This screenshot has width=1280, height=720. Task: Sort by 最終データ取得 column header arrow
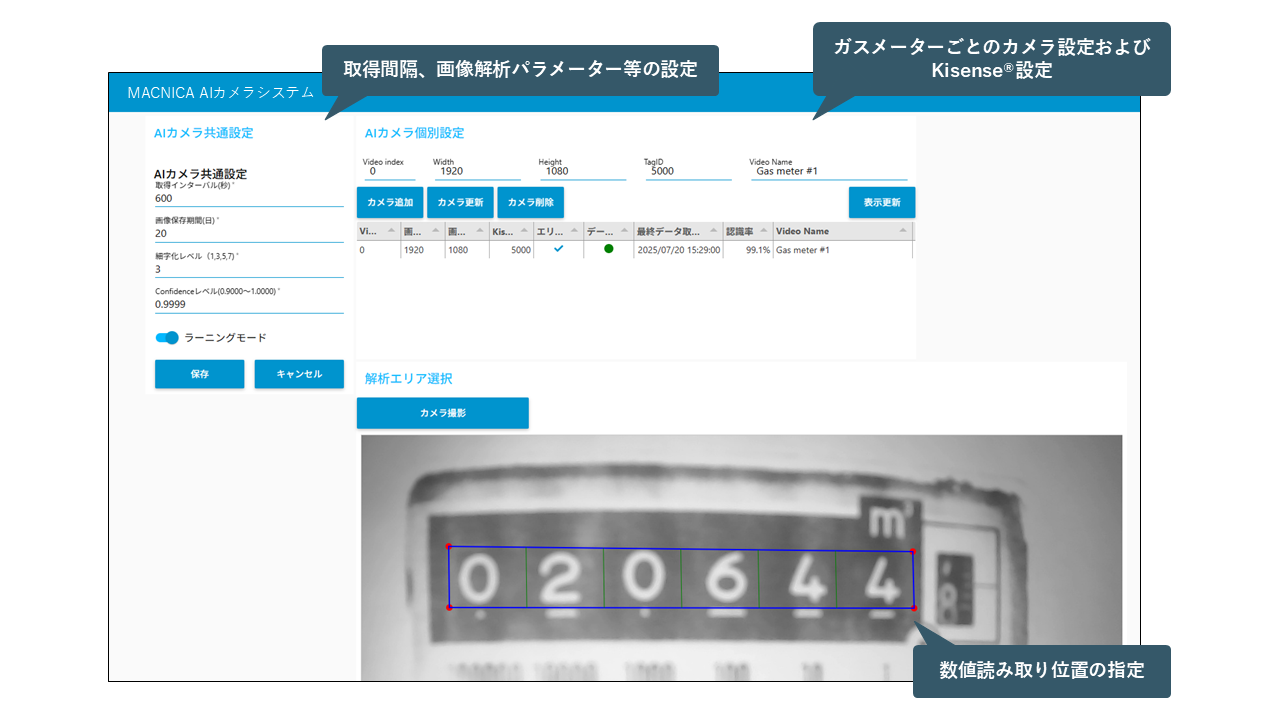click(712, 231)
